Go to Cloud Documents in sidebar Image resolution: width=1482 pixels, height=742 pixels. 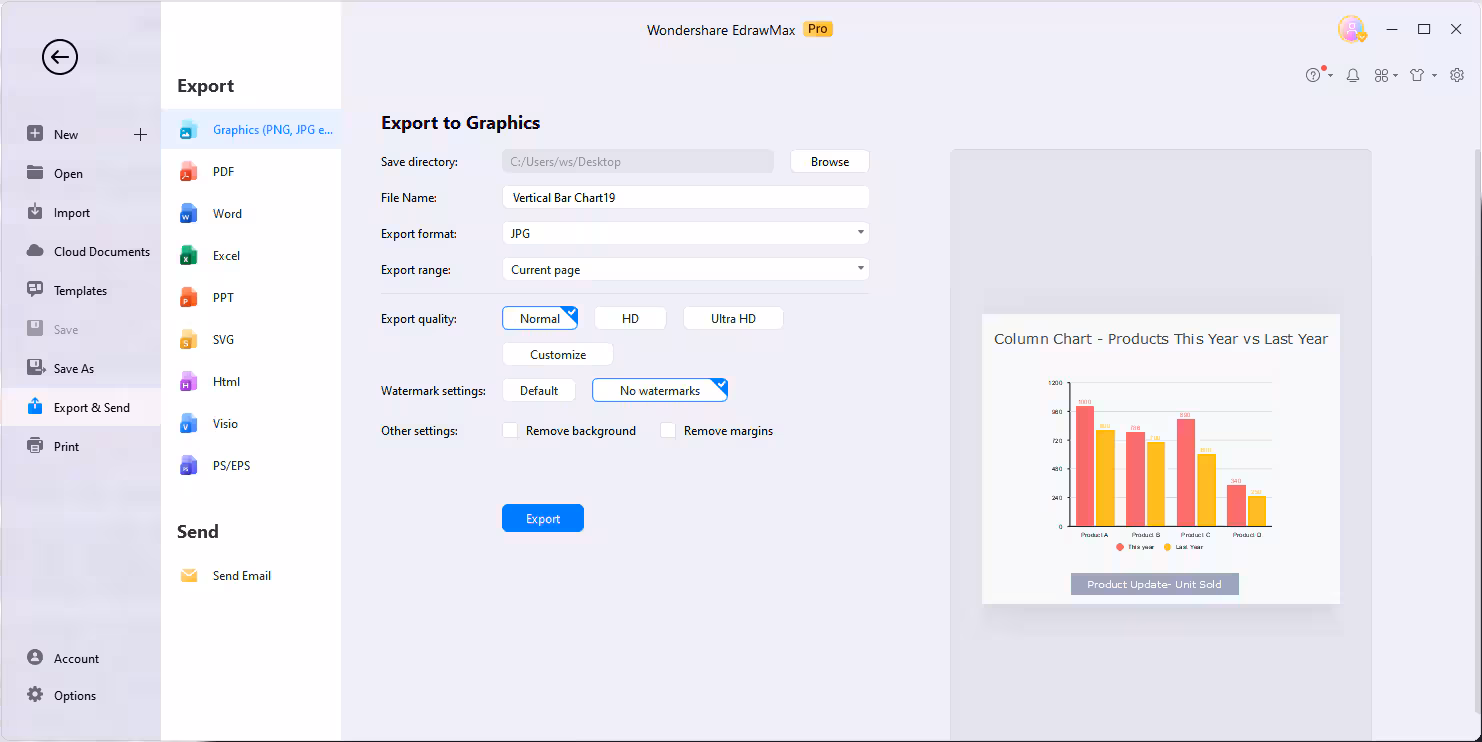pyautogui.click(x=101, y=252)
